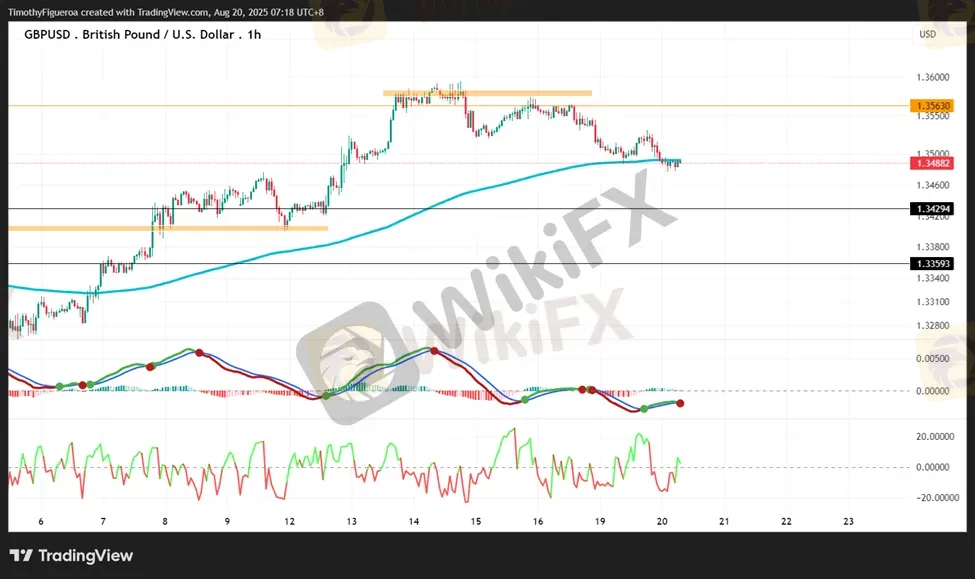Click the TimothyFigueroa author header text
The height and width of the screenshot is (579, 975).
[50, 12]
